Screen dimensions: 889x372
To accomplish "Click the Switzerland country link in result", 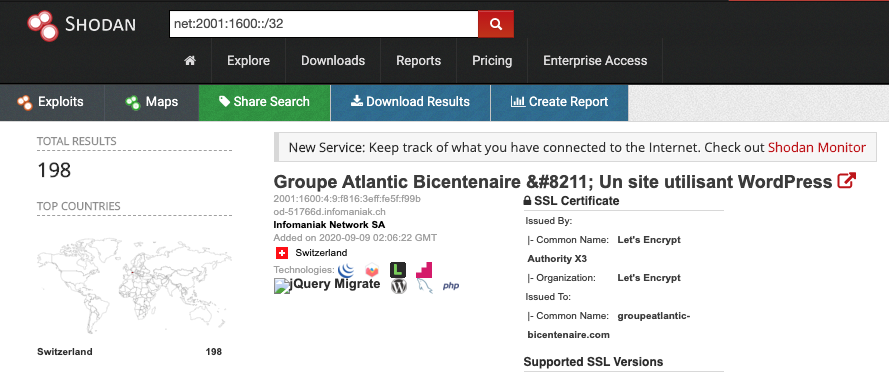I will tap(321, 253).
